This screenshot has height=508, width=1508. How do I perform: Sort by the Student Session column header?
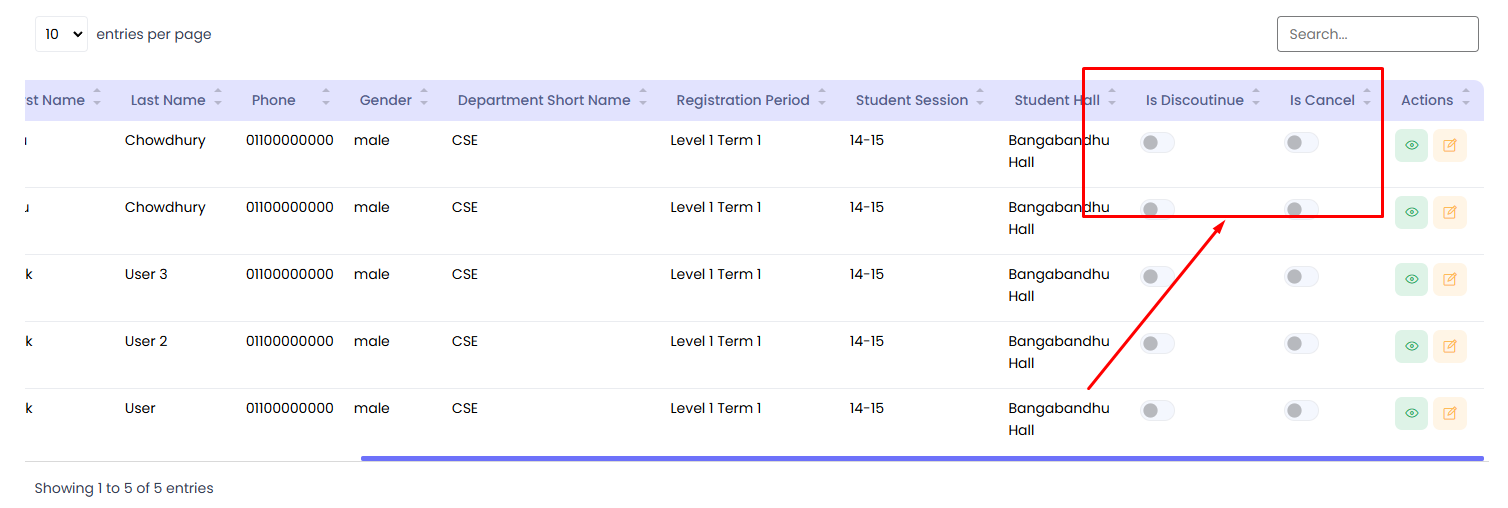[912, 100]
